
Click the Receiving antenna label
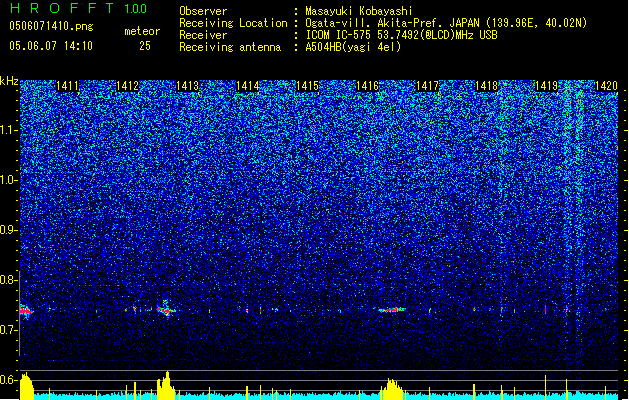tap(230, 47)
